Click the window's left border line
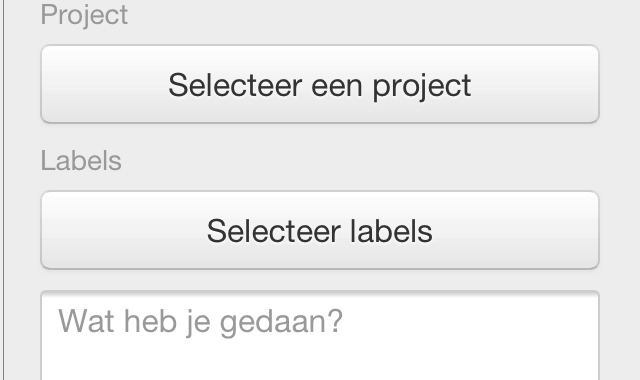Viewport: 640px width, 380px height. pos(4,190)
